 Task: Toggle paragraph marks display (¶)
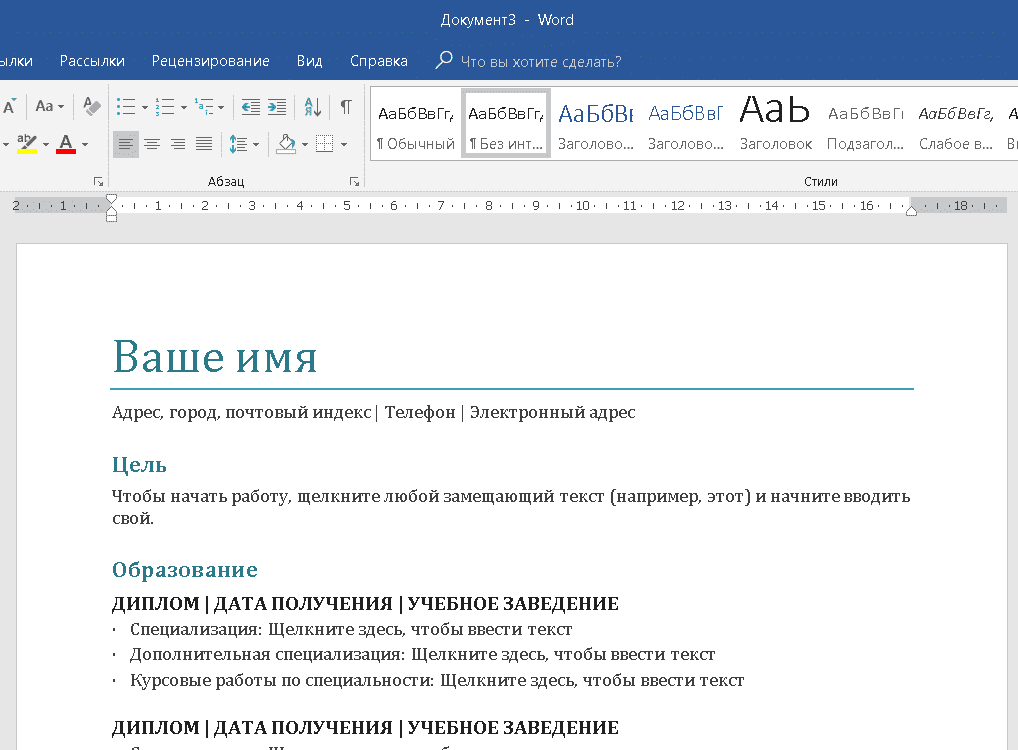click(x=345, y=106)
